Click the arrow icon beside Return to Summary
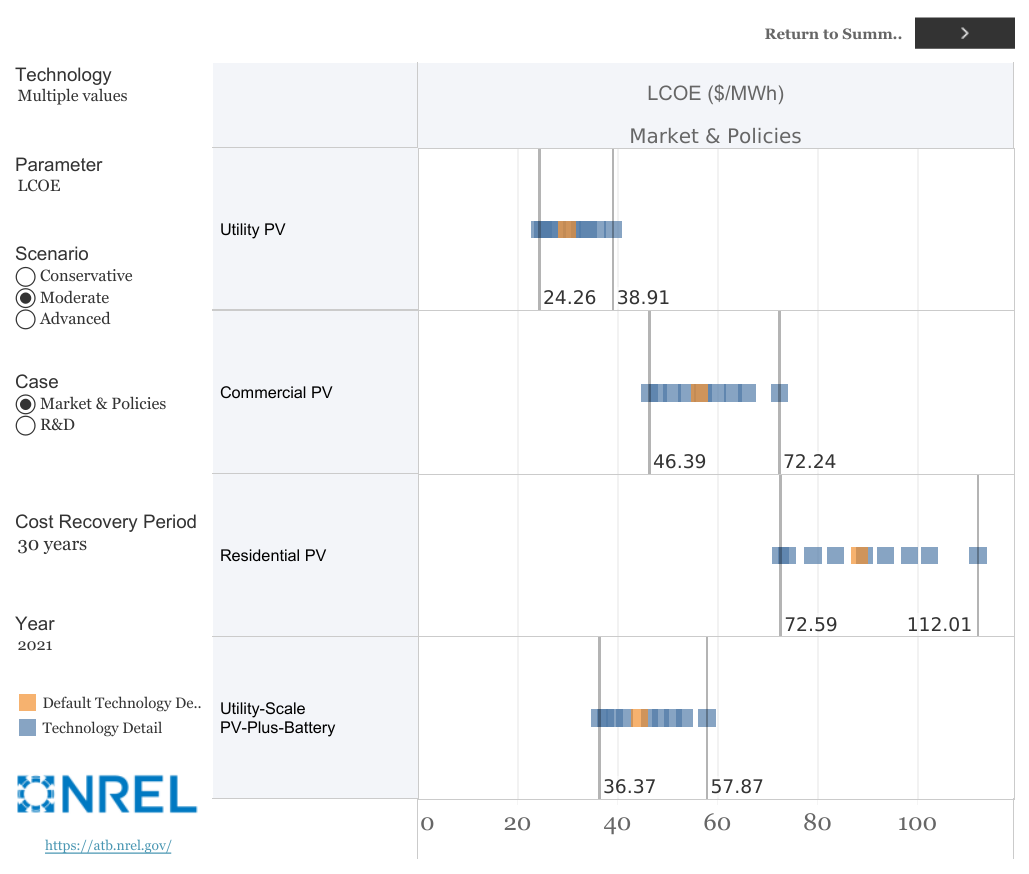 963,33
